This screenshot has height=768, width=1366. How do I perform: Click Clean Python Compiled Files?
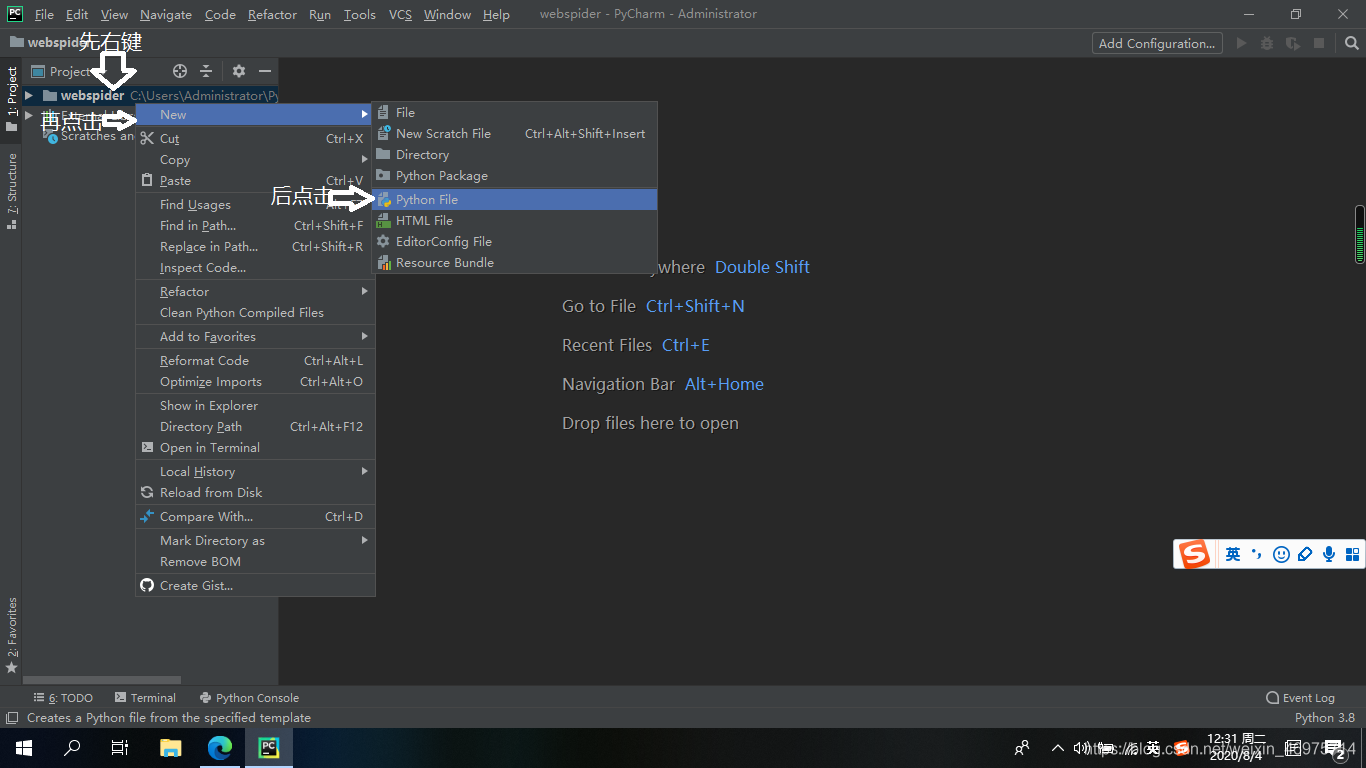pyautogui.click(x=255, y=312)
